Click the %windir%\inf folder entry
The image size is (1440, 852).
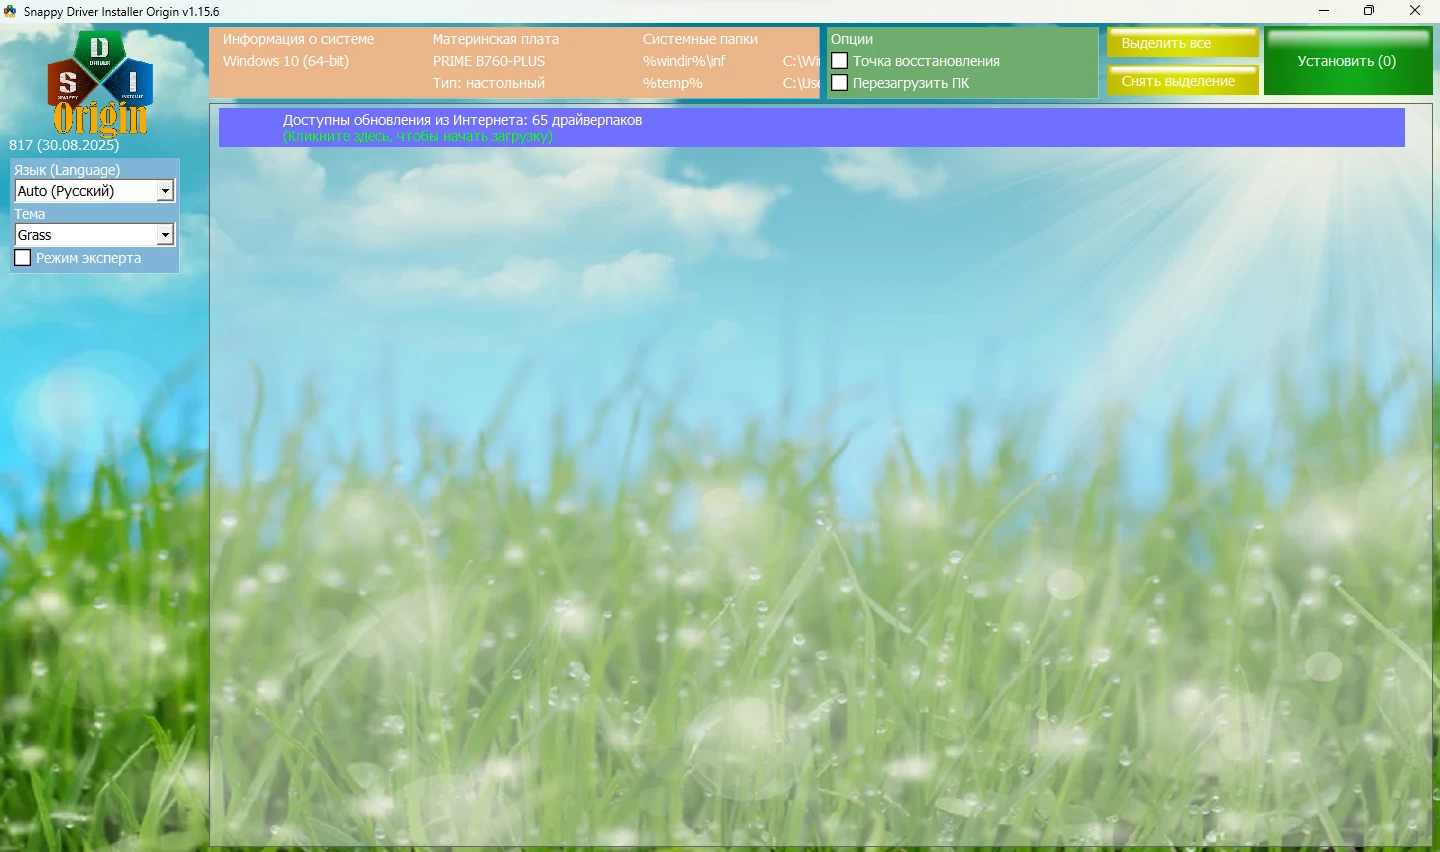[684, 61]
